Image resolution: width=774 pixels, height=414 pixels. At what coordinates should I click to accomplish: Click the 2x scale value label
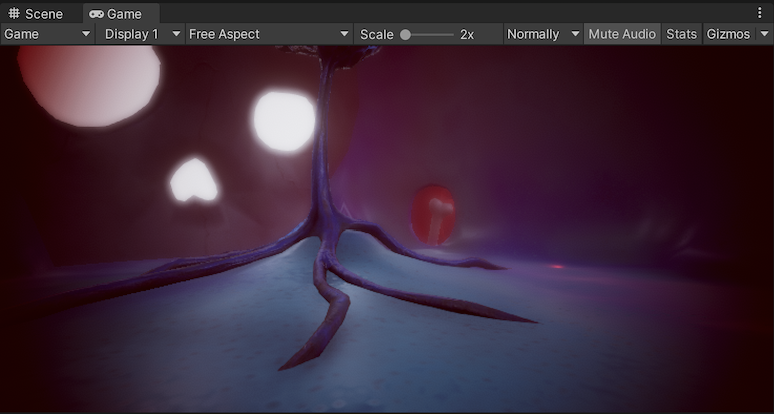pyautogui.click(x=467, y=34)
